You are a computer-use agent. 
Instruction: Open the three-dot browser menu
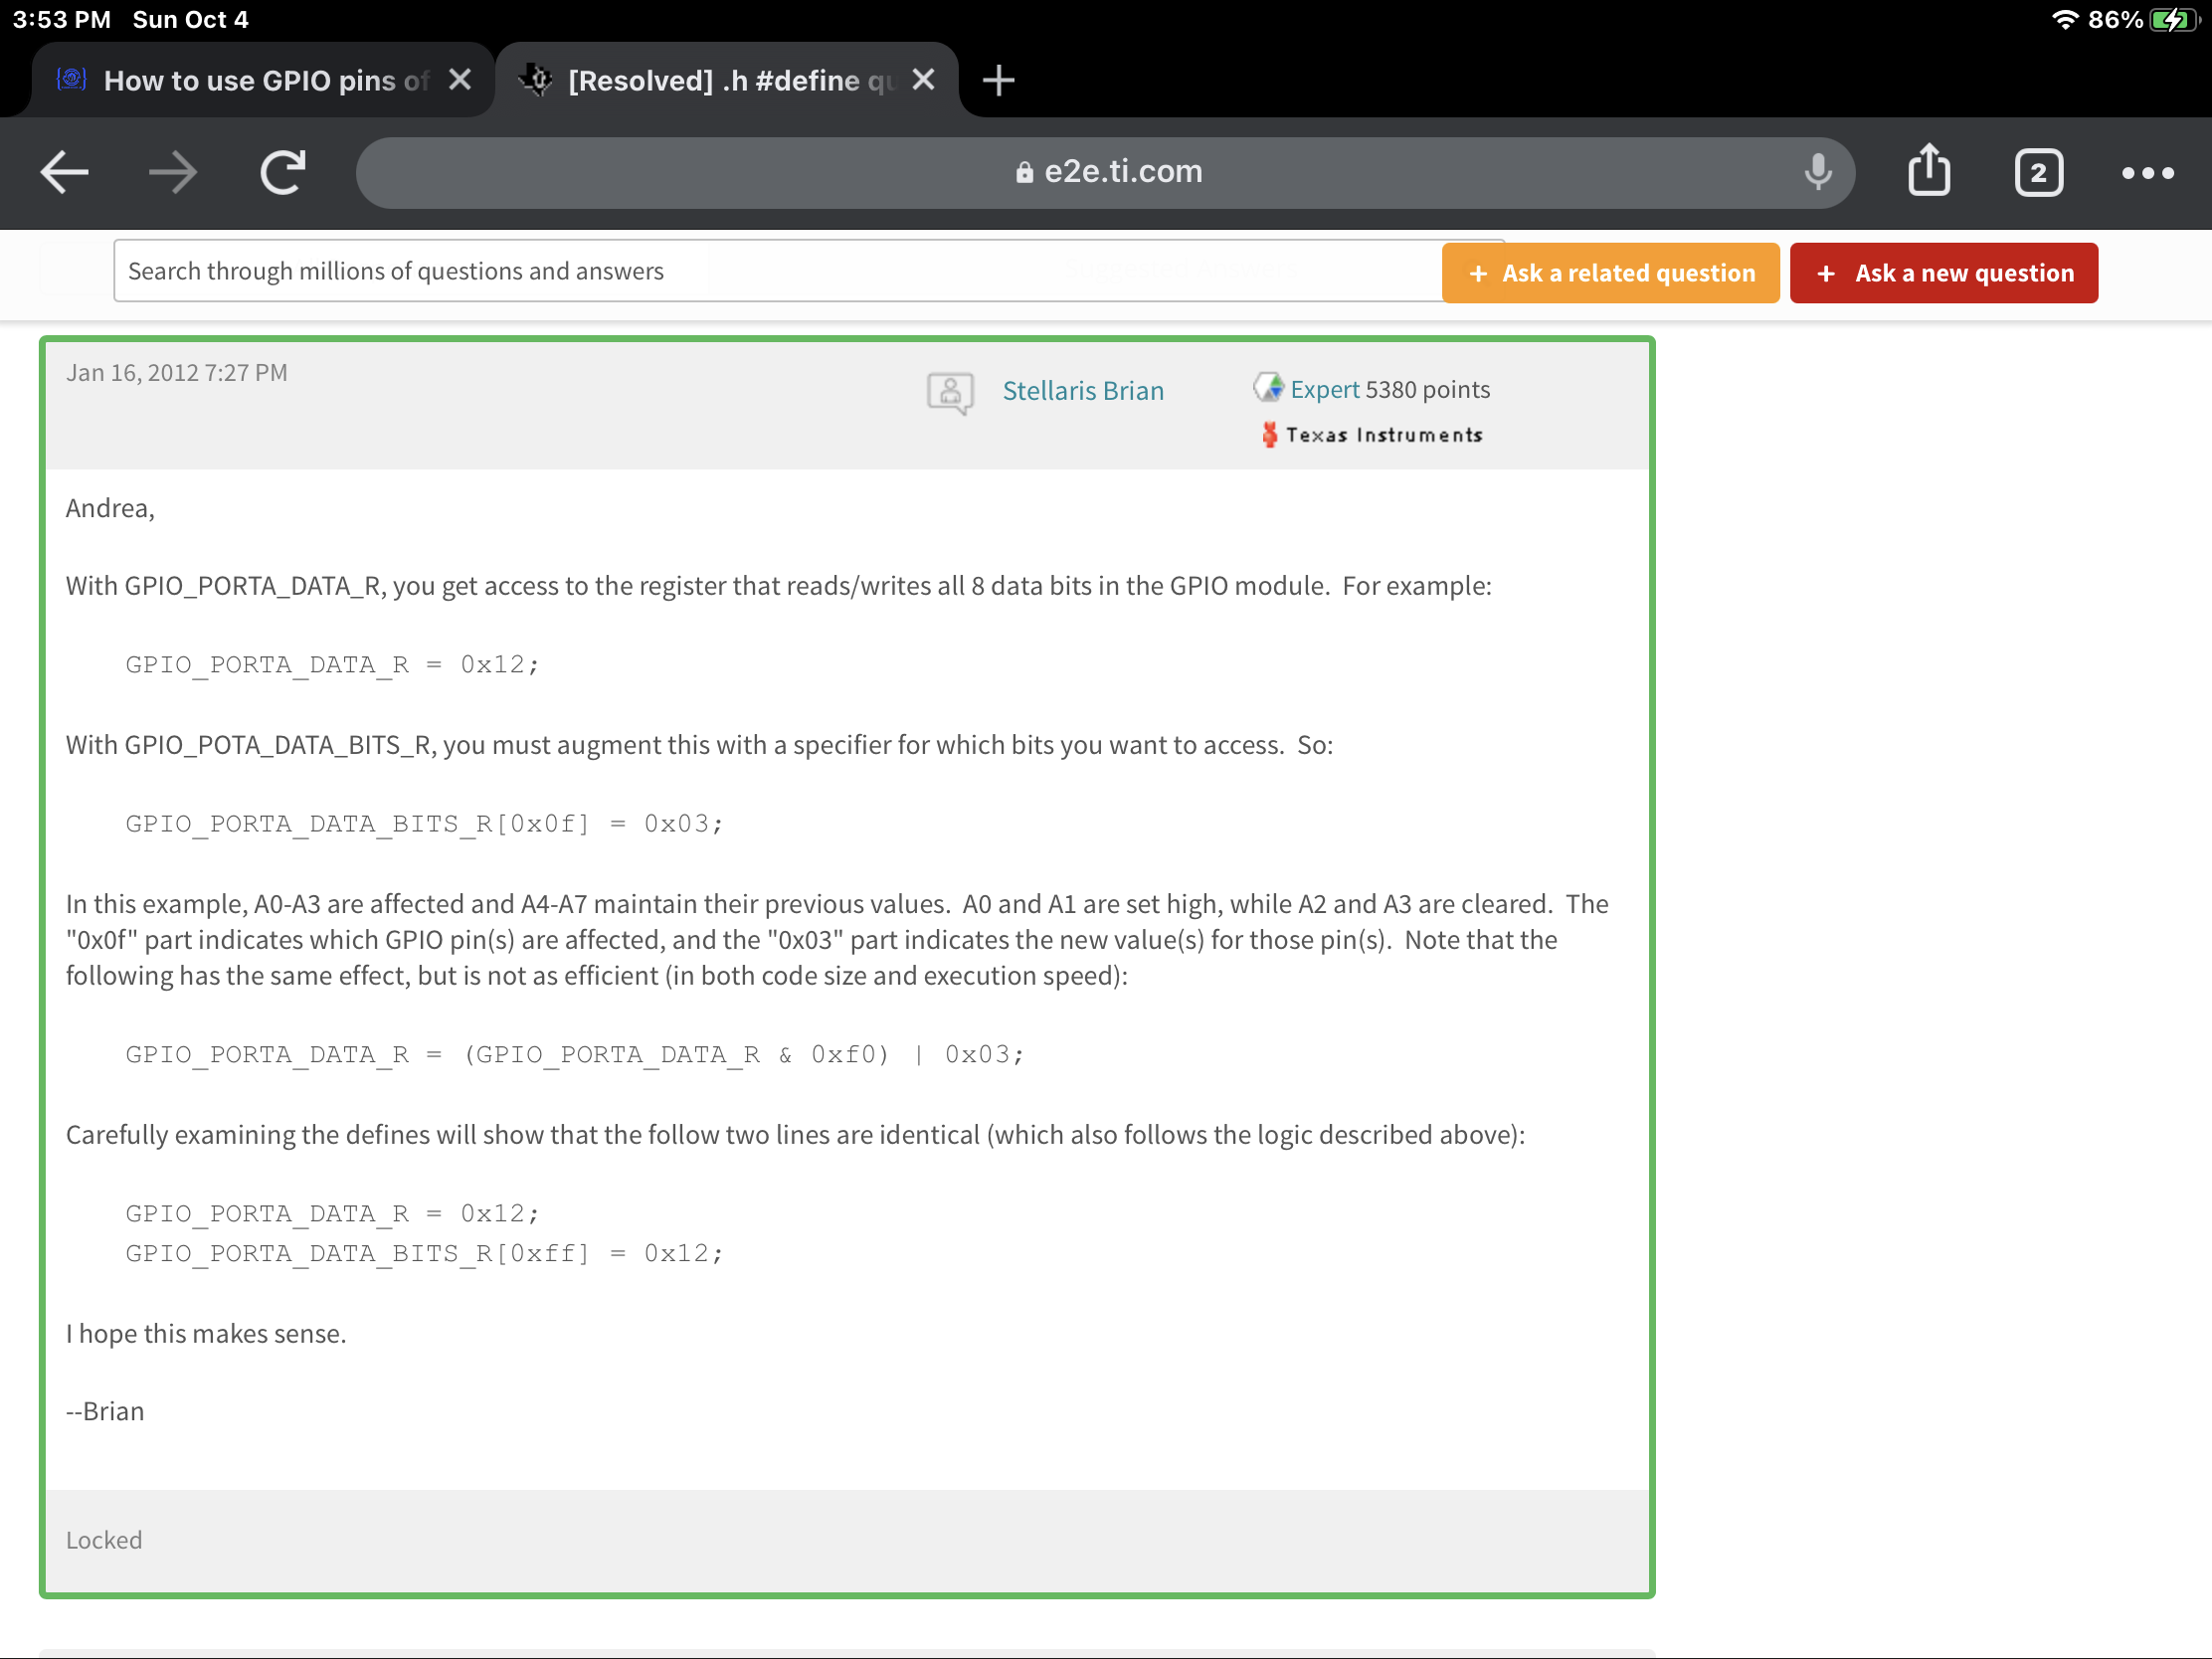(x=2147, y=172)
